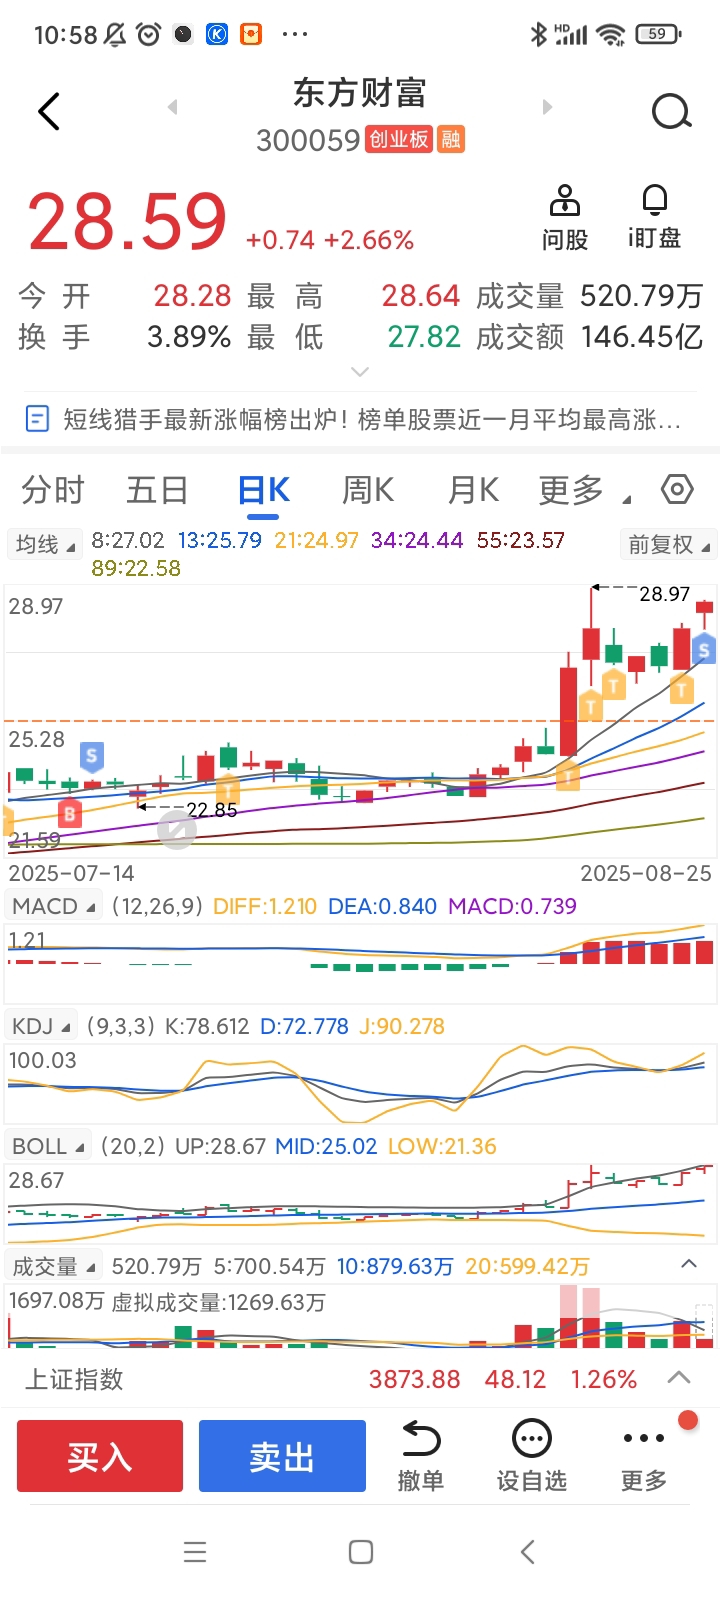Go back with the top-left arrow
Image resolution: width=720 pixels, height=1600 pixels.
[49, 111]
